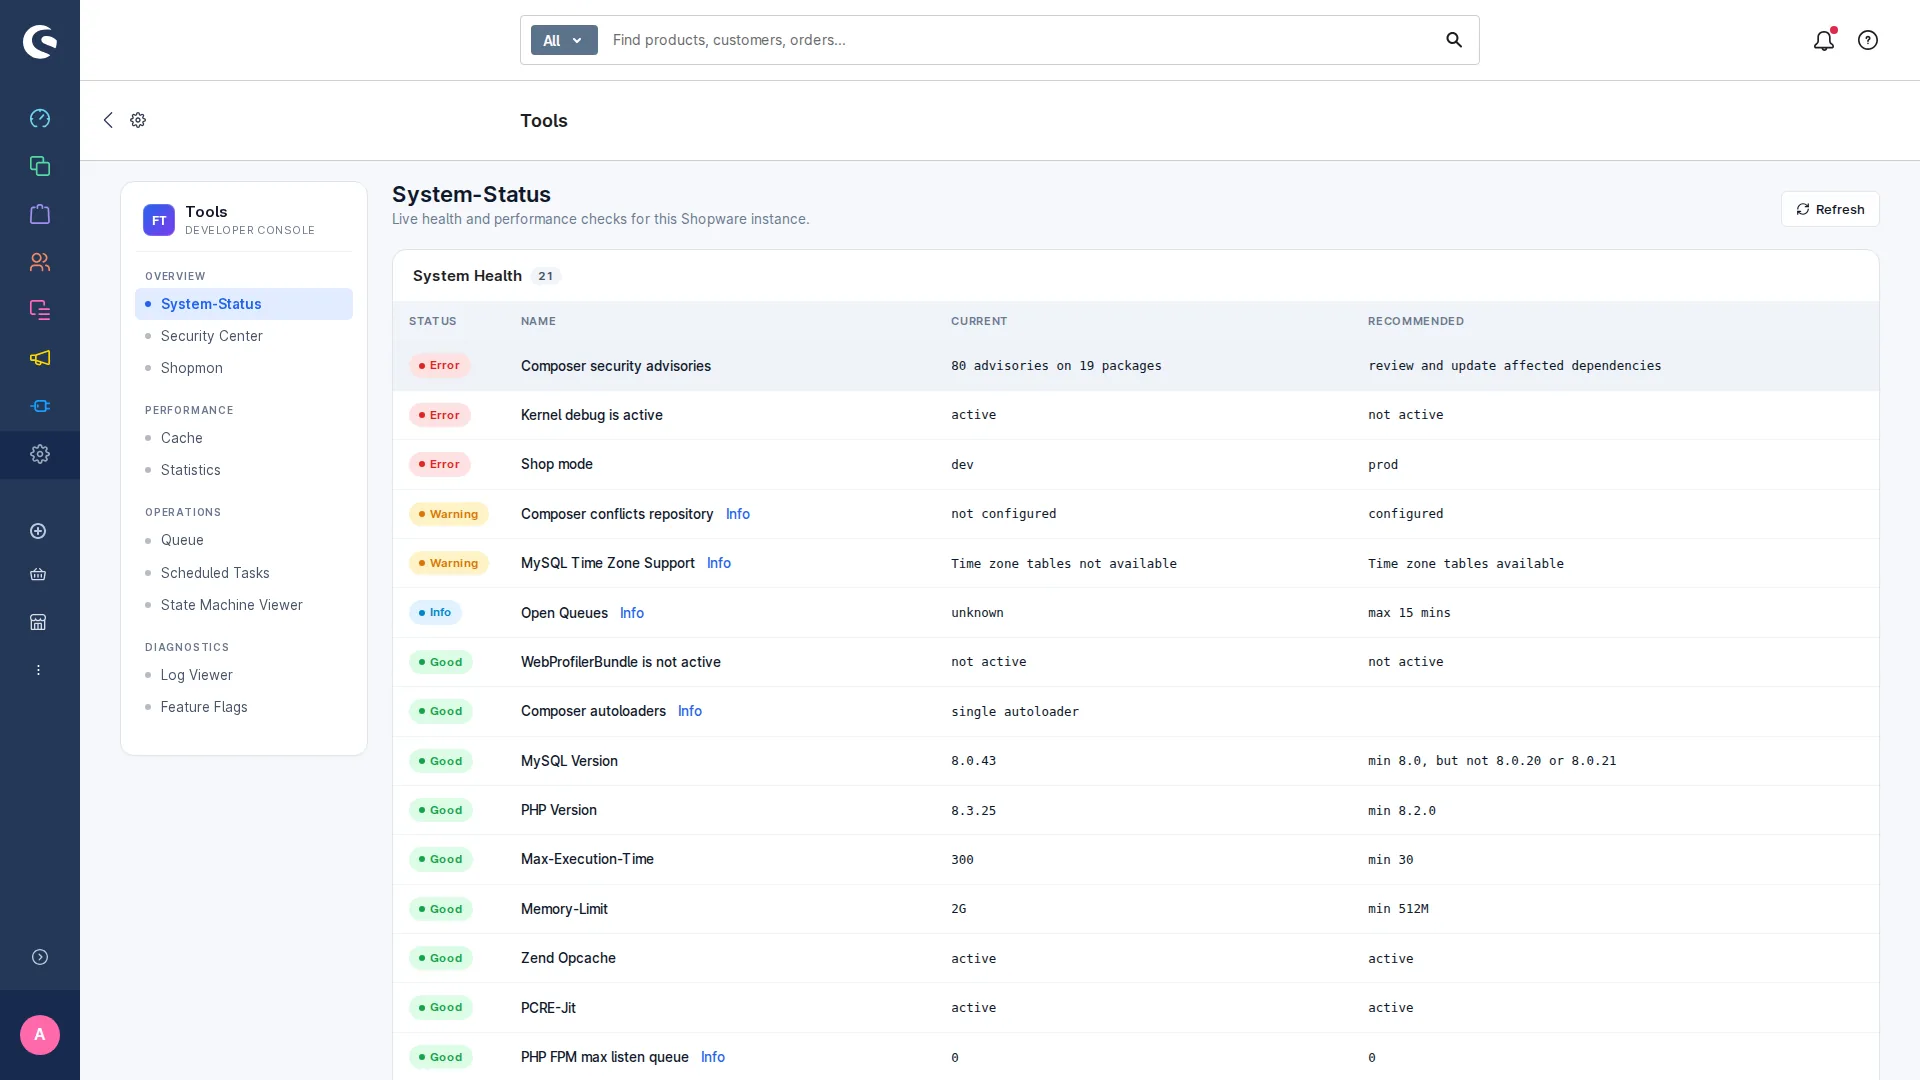Click the three-dot more icon in sidebar
Viewport: 1920px width, 1080px height.
pos(38,670)
